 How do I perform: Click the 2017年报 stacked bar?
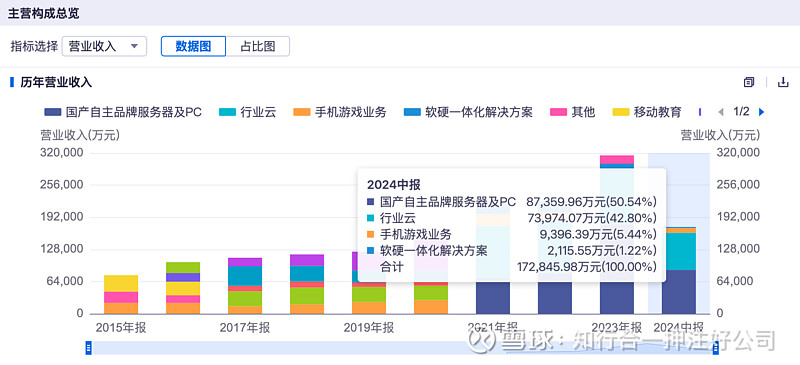tap(245, 286)
